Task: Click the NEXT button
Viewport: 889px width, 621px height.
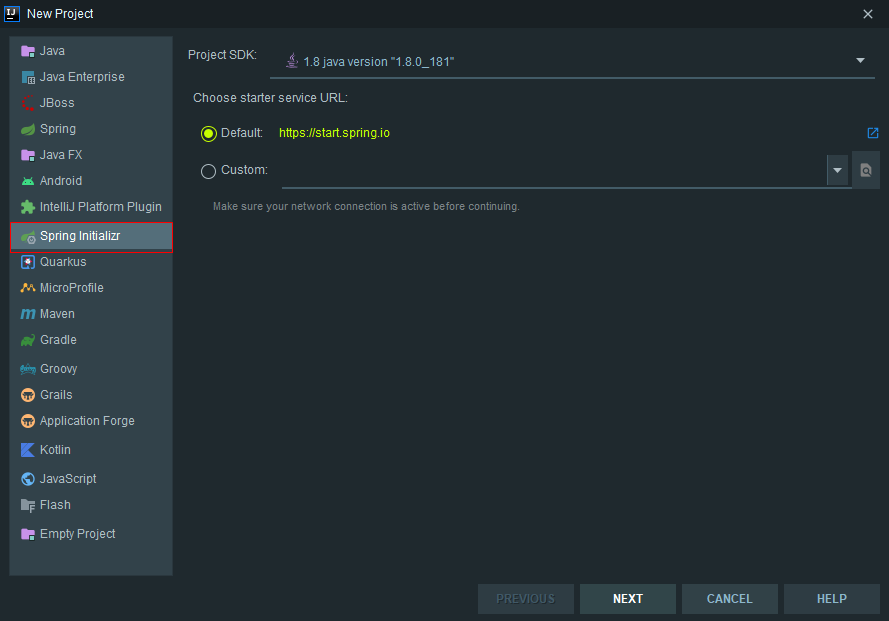Action: tap(628, 599)
